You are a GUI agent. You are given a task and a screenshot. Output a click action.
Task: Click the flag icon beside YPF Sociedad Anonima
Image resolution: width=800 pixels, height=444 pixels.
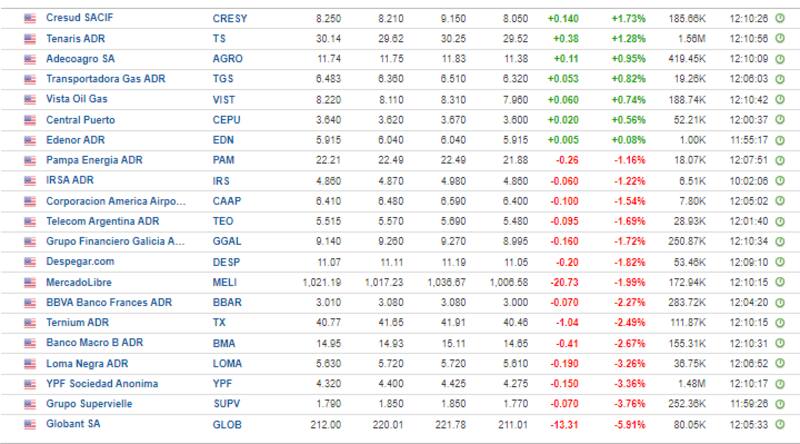pos(29,383)
